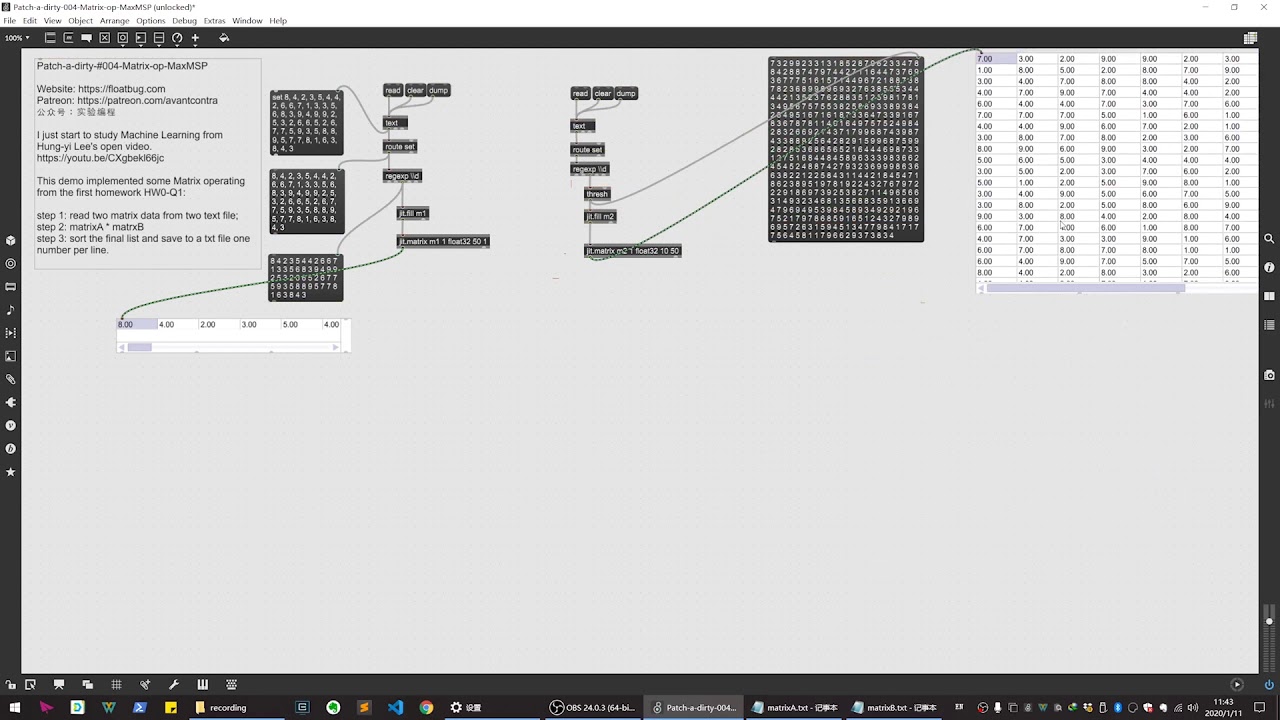Open the Extras menu
This screenshot has height=720, width=1280.
(x=214, y=21)
